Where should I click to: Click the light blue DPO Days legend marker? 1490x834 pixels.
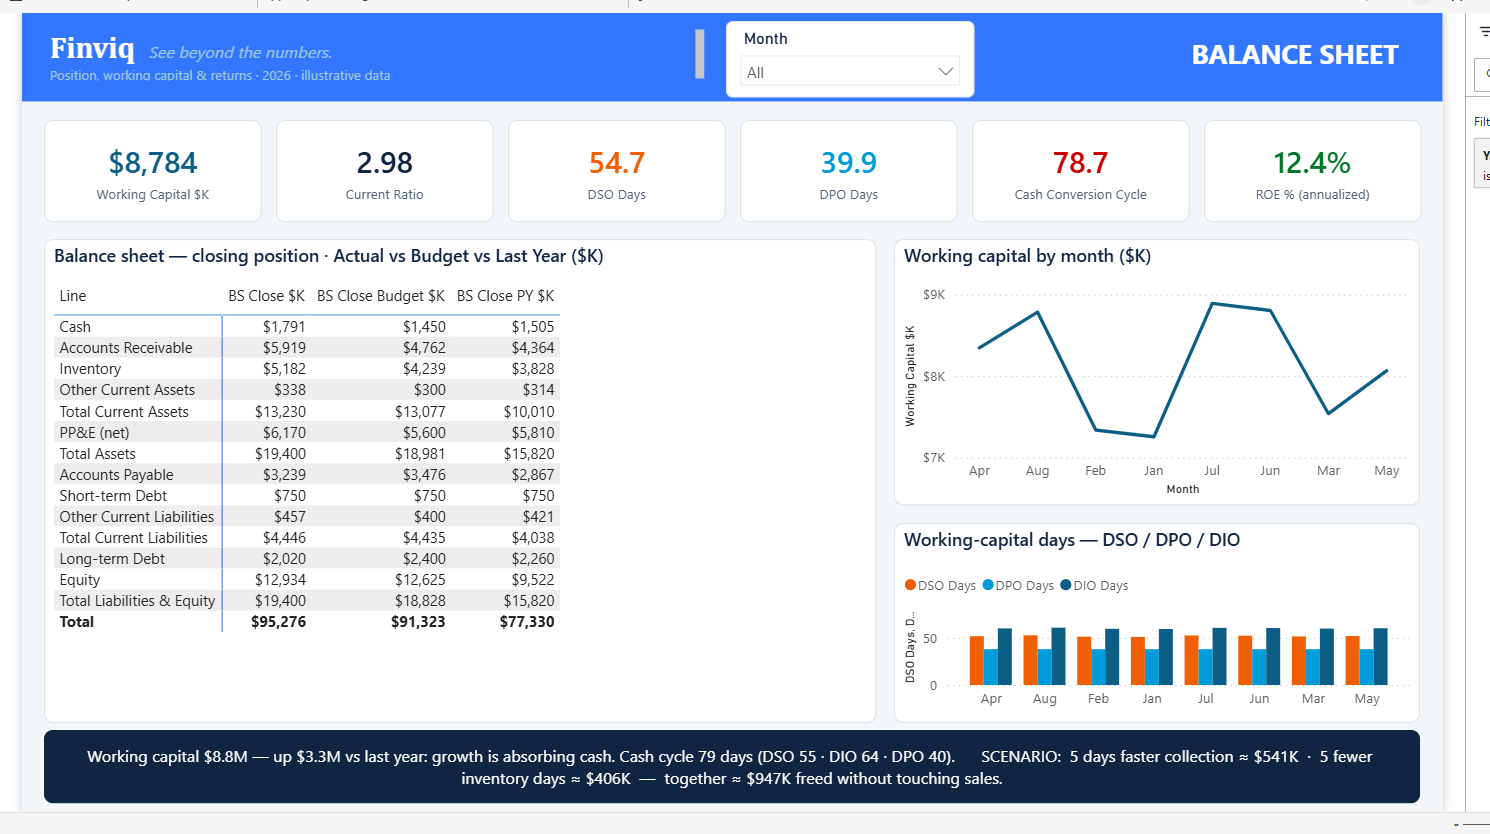(988, 585)
